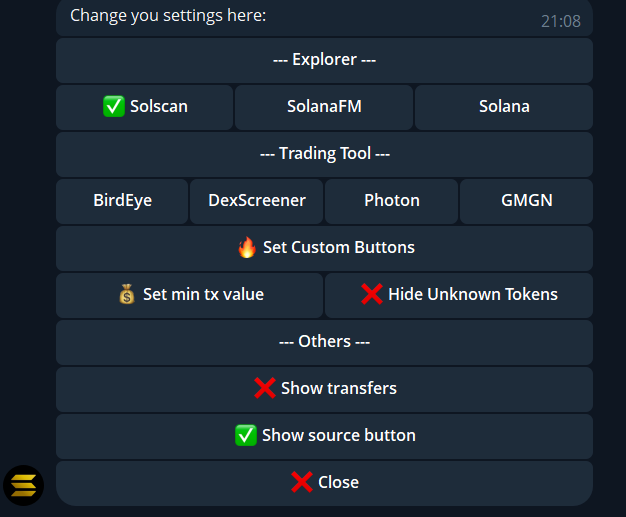Select Solana as the explorer
The image size is (626, 517).
[x=504, y=107]
